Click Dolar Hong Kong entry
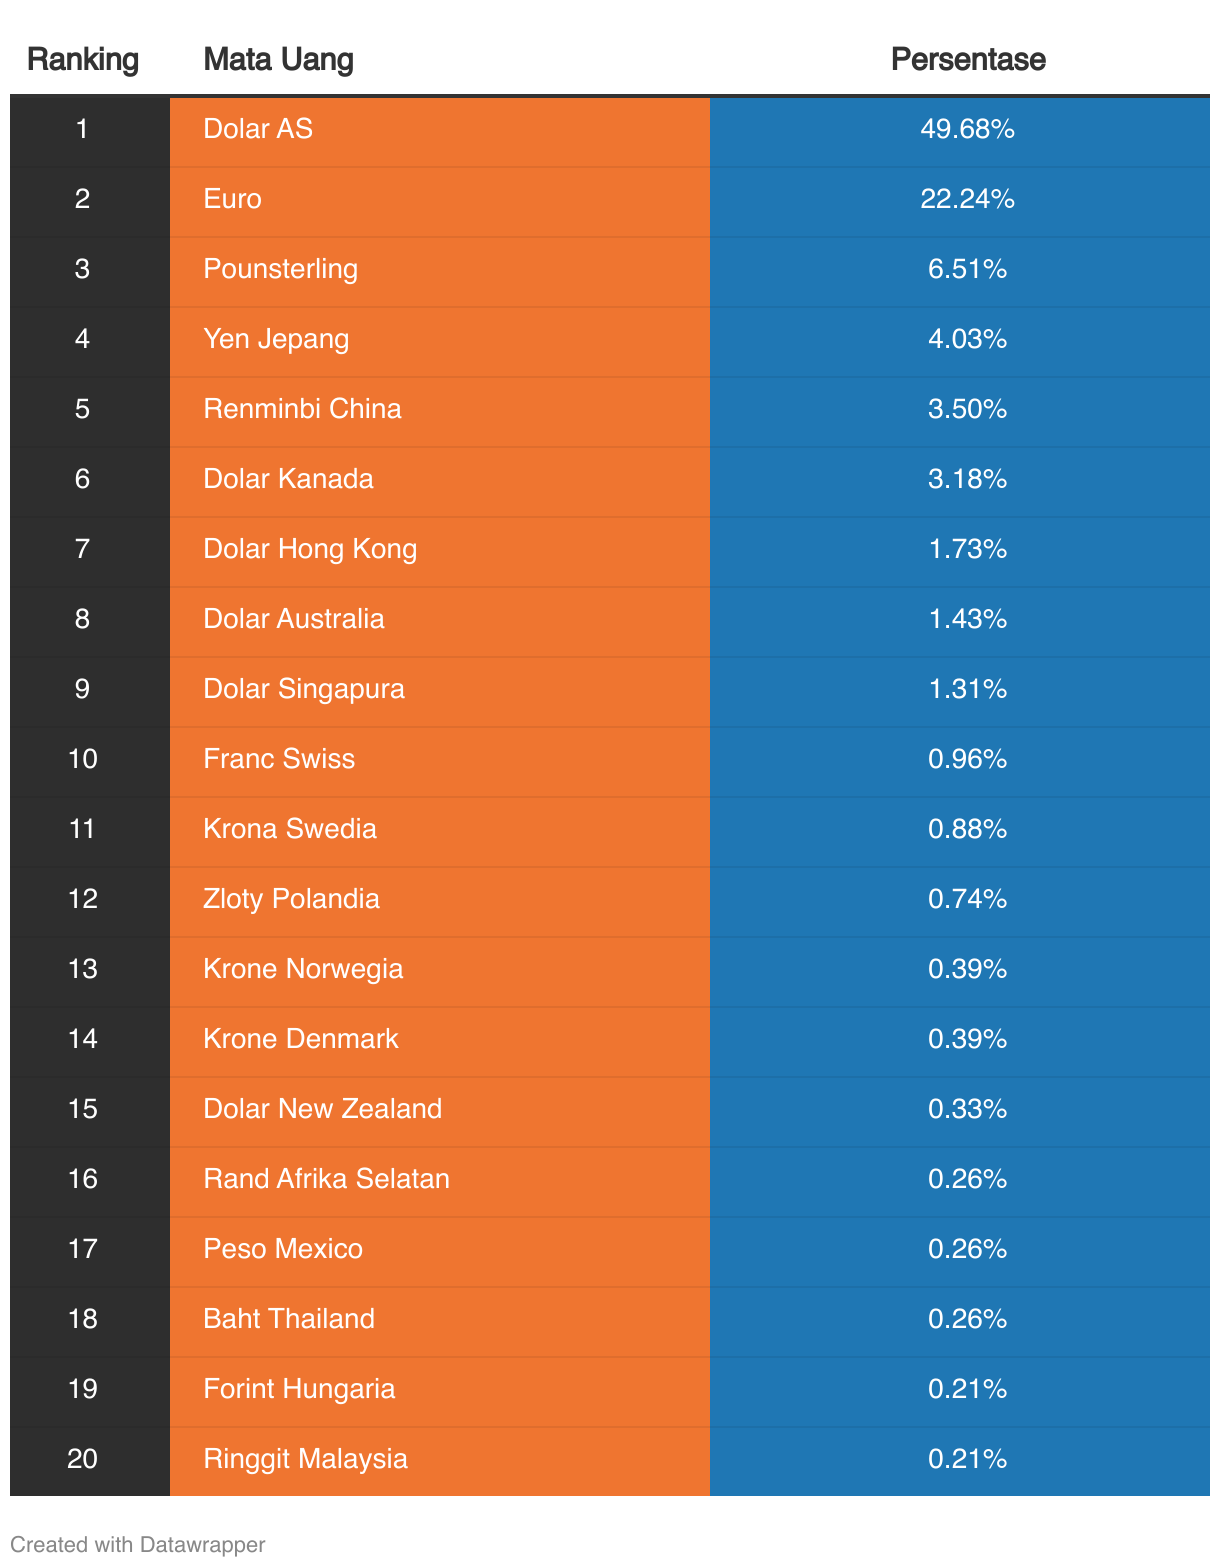 [310, 549]
